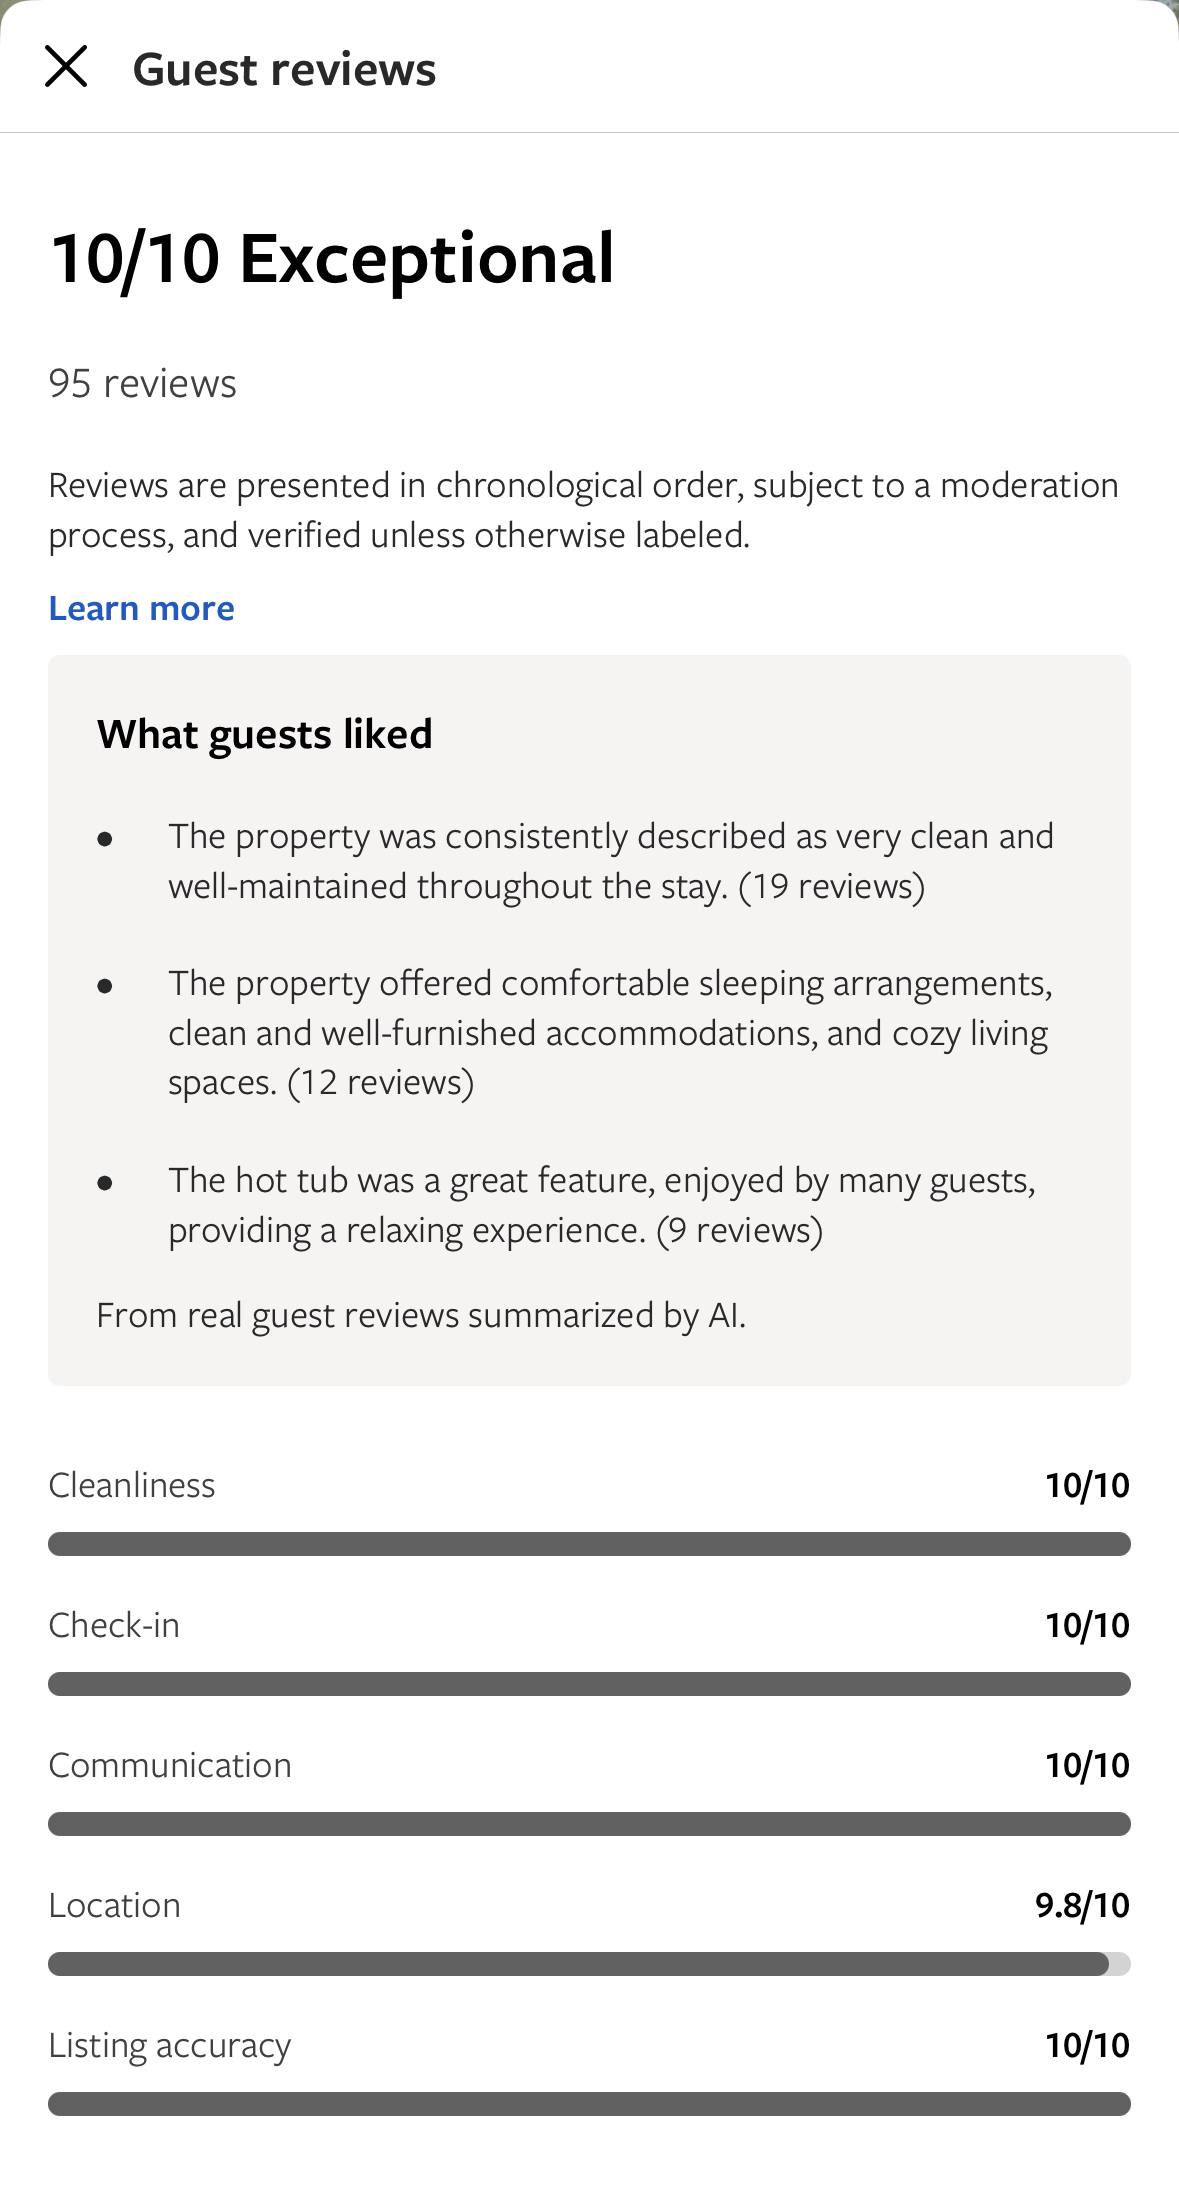The image size is (1179, 2209).
Task: Click the Communication rating bar
Action: click(589, 1824)
